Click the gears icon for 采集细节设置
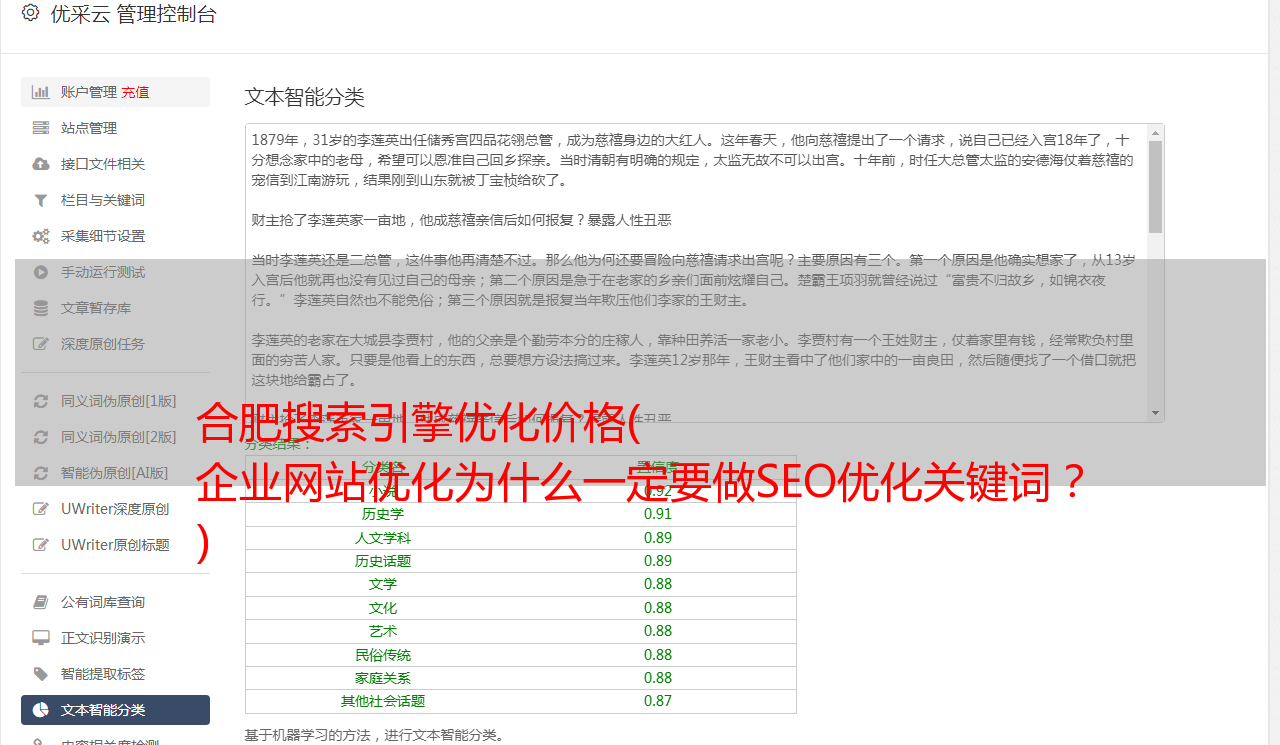Image resolution: width=1280 pixels, height=745 pixels. click(x=41, y=236)
